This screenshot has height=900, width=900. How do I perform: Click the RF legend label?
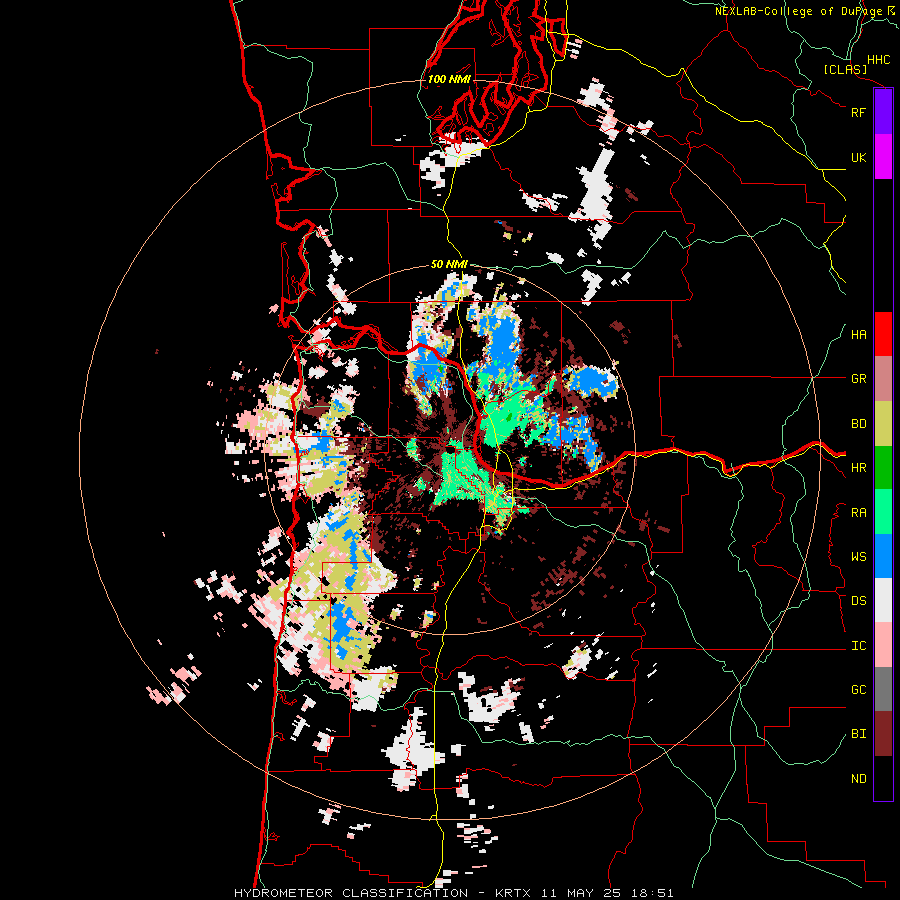click(858, 112)
